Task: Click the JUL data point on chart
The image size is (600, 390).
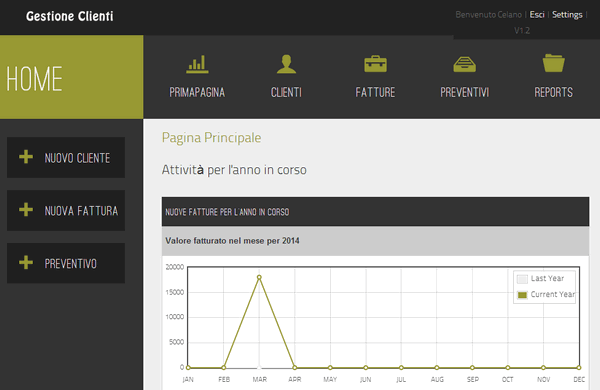Action: pyautogui.click(x=401, y=368)
